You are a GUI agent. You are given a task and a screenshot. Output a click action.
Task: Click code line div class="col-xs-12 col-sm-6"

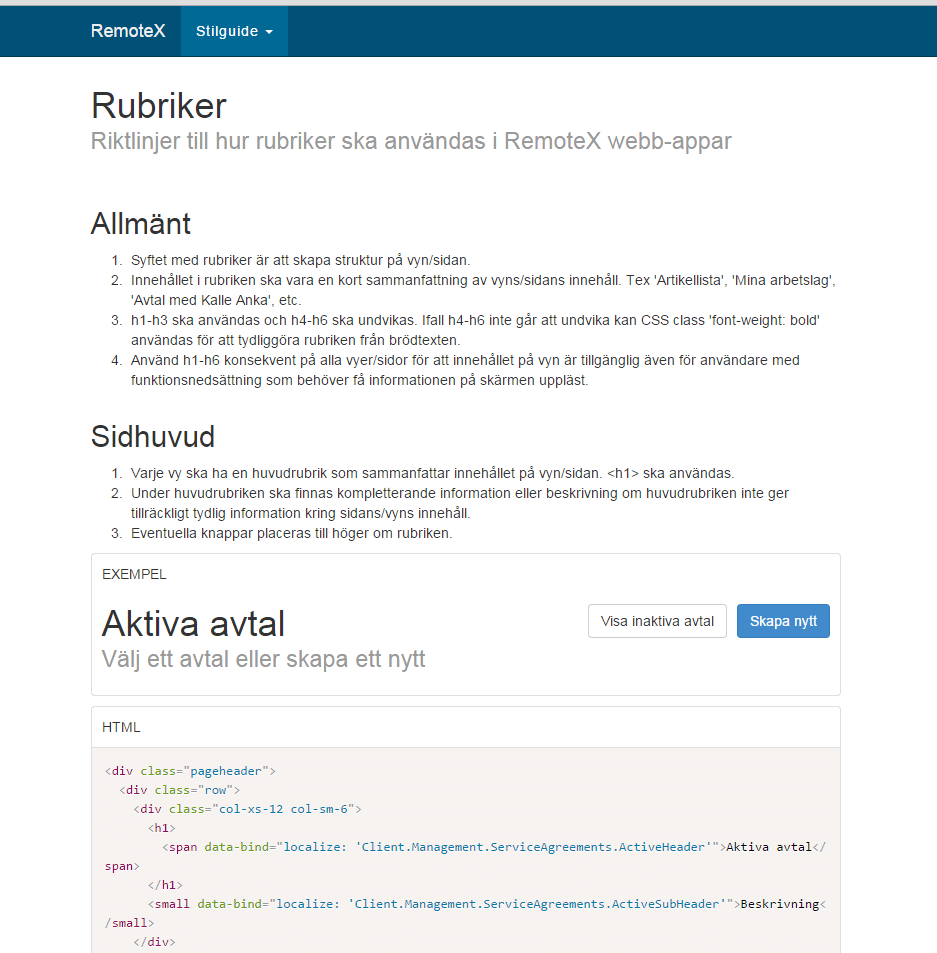247,809
